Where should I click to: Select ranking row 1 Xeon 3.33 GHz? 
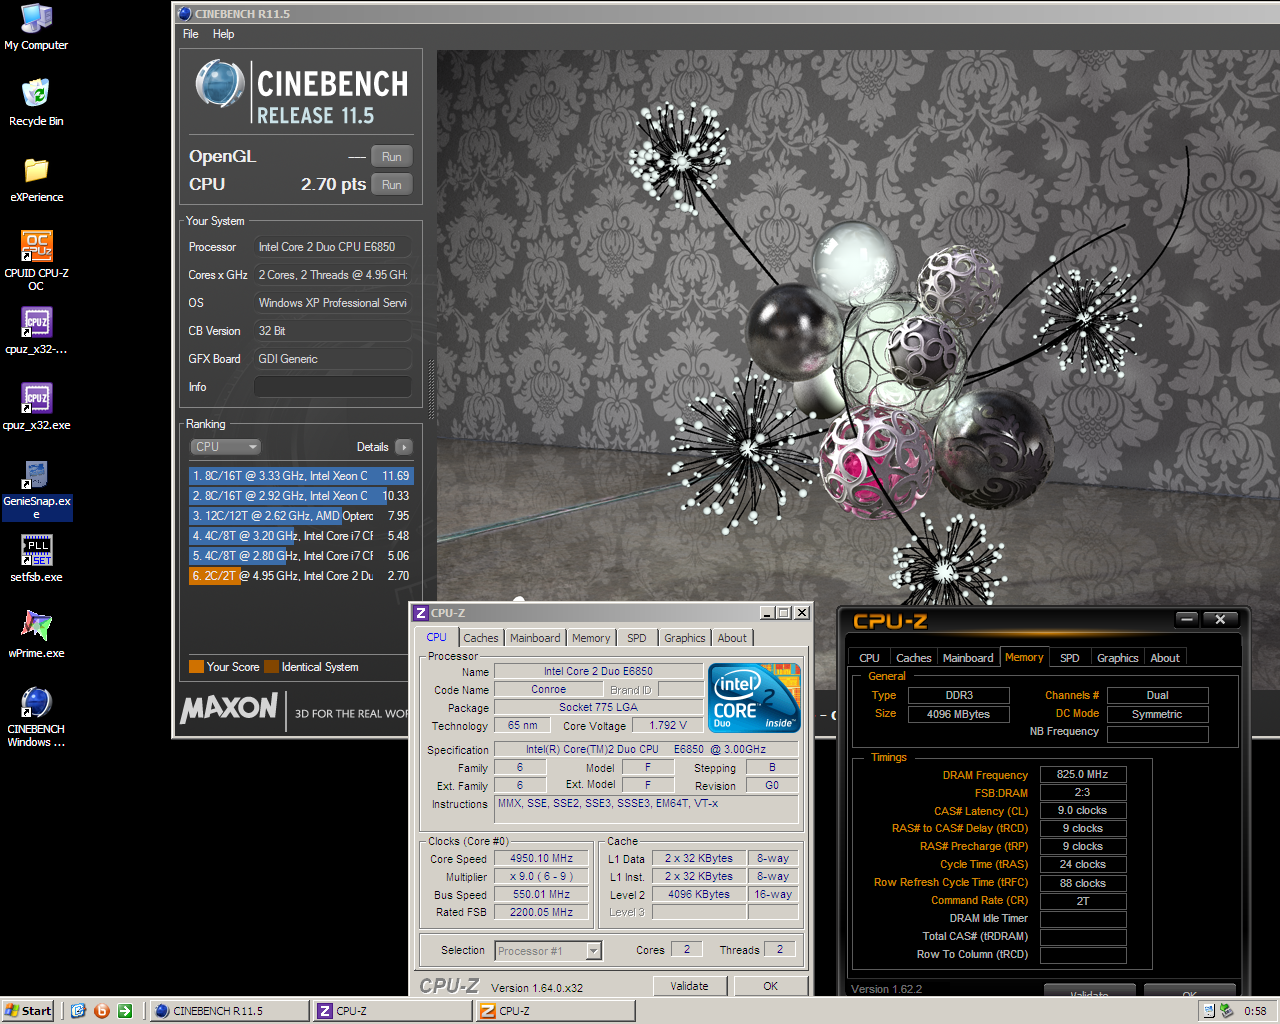[300, 476]
